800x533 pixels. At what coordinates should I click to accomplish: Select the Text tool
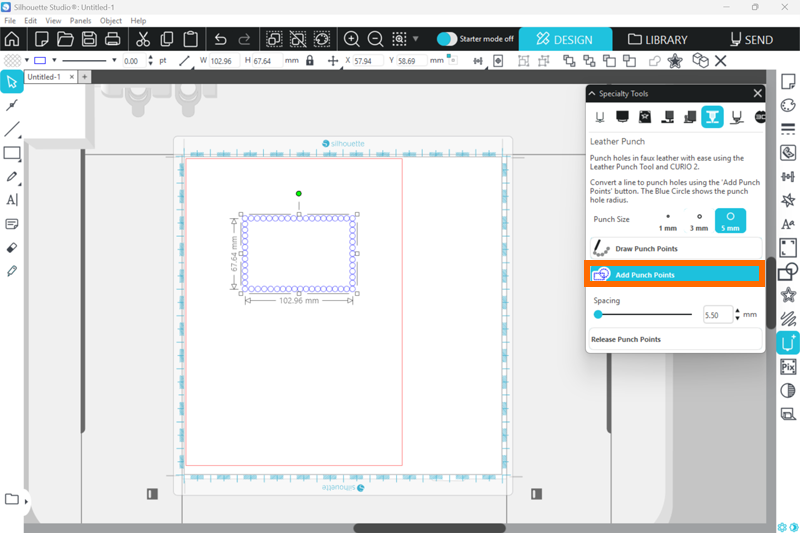click(12, 200)
